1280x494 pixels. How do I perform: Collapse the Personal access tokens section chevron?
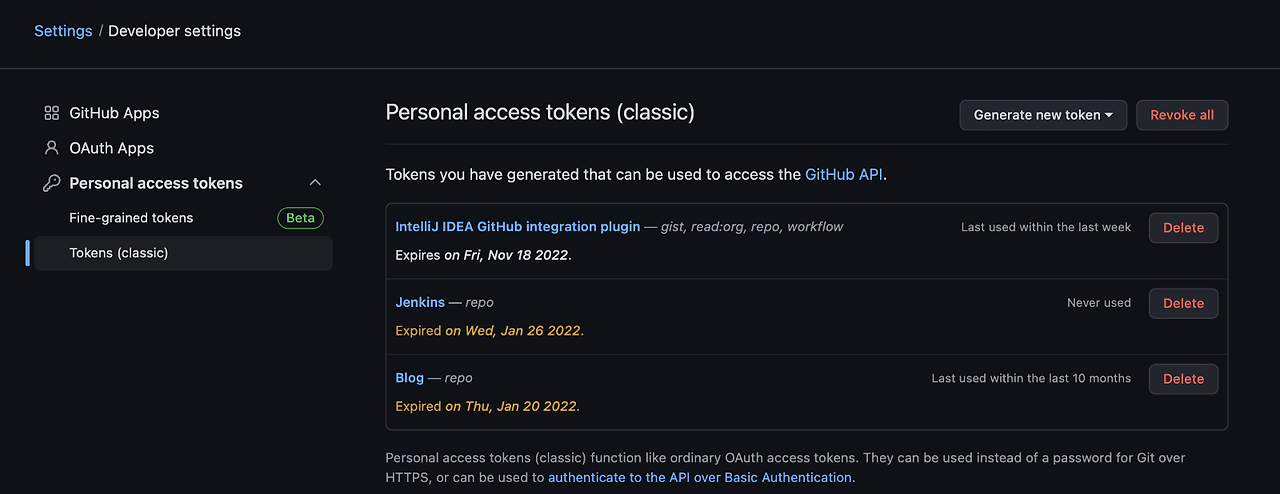(x=315, y=183)
